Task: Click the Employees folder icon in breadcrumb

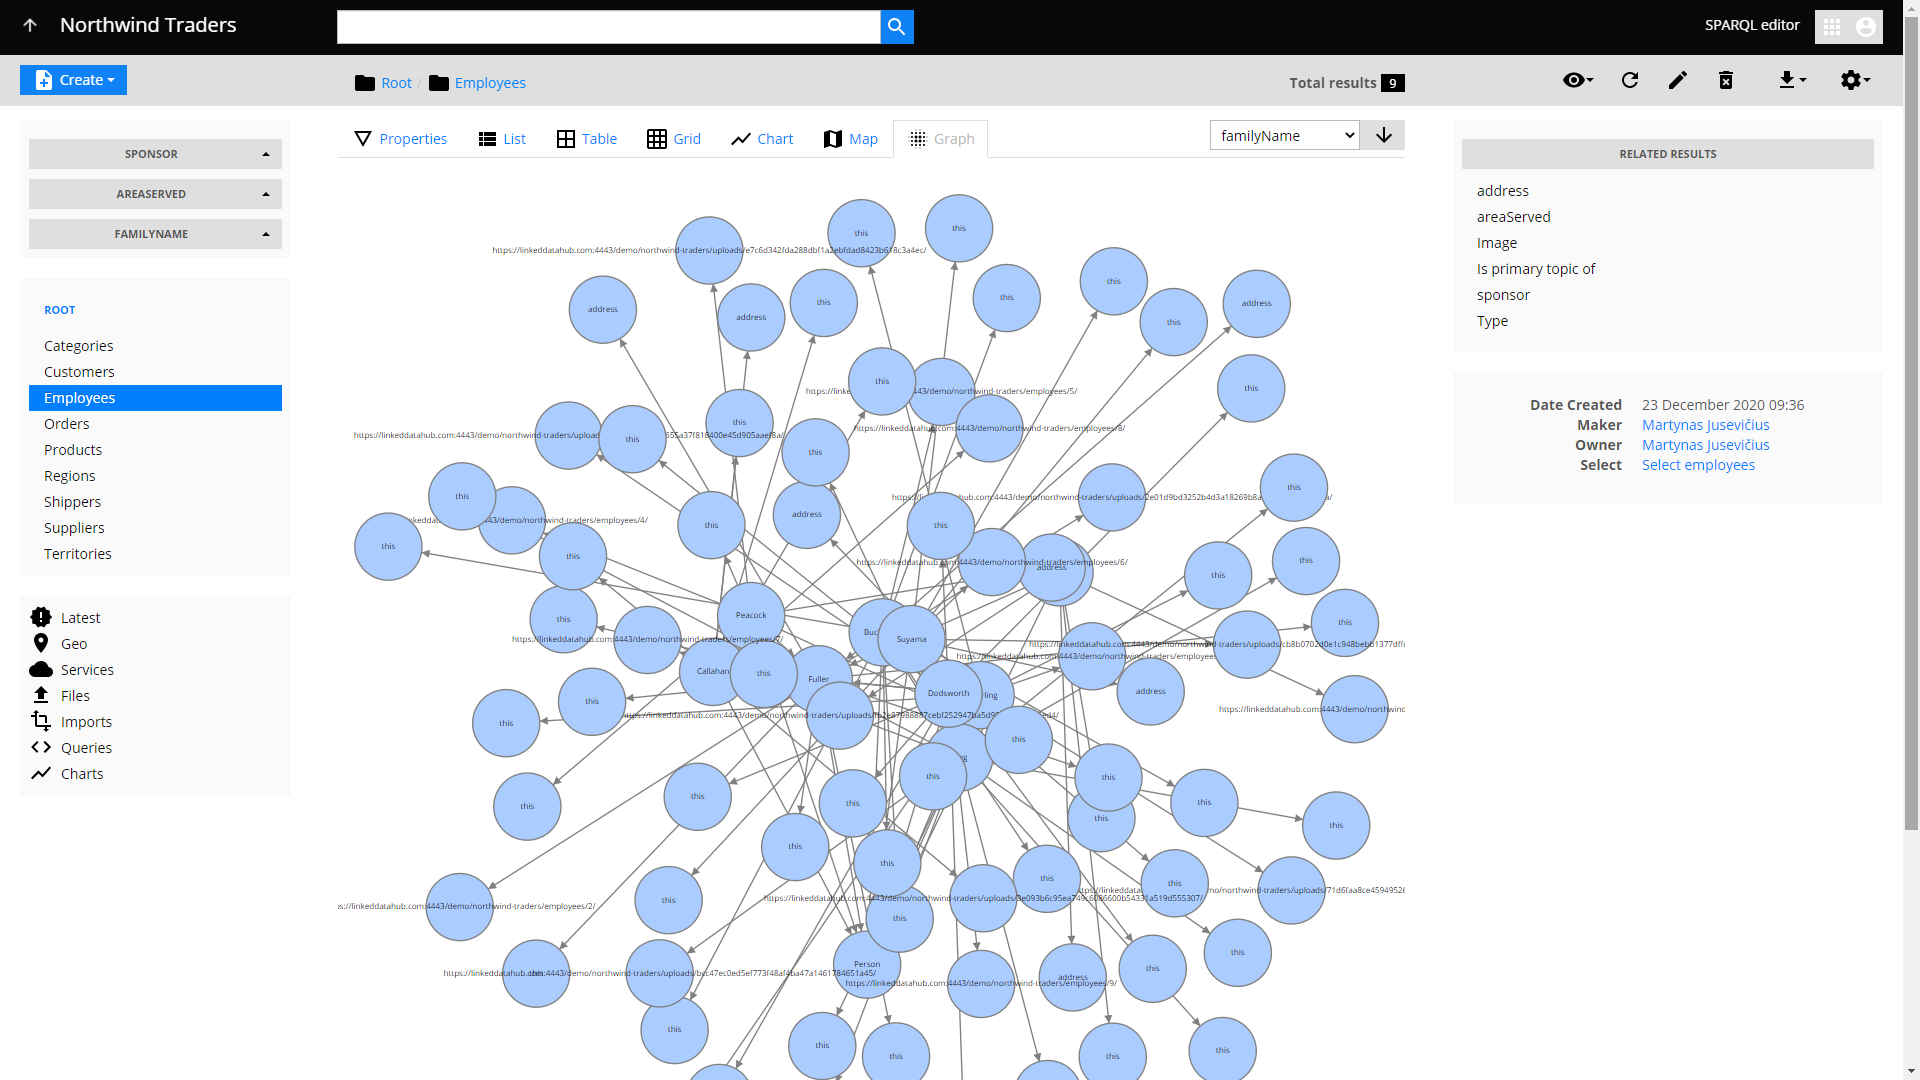Action: tap(439, 83)
